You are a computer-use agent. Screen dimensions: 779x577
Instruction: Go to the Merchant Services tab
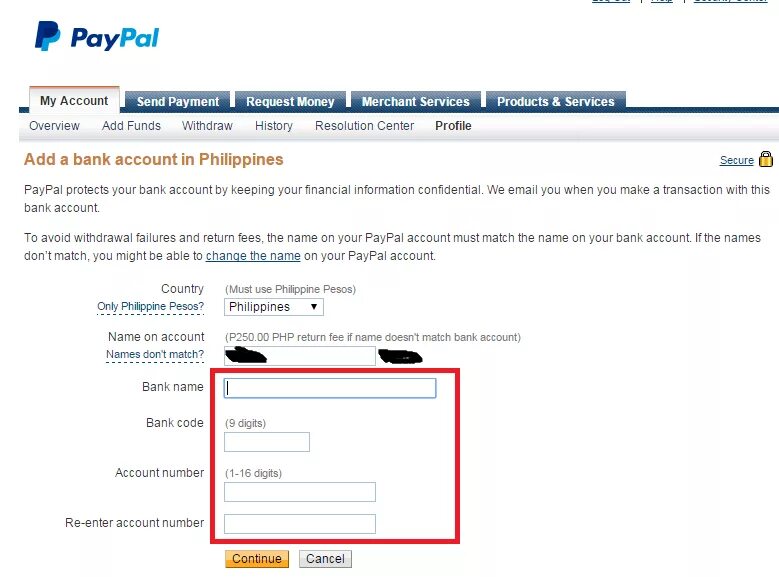415,101
